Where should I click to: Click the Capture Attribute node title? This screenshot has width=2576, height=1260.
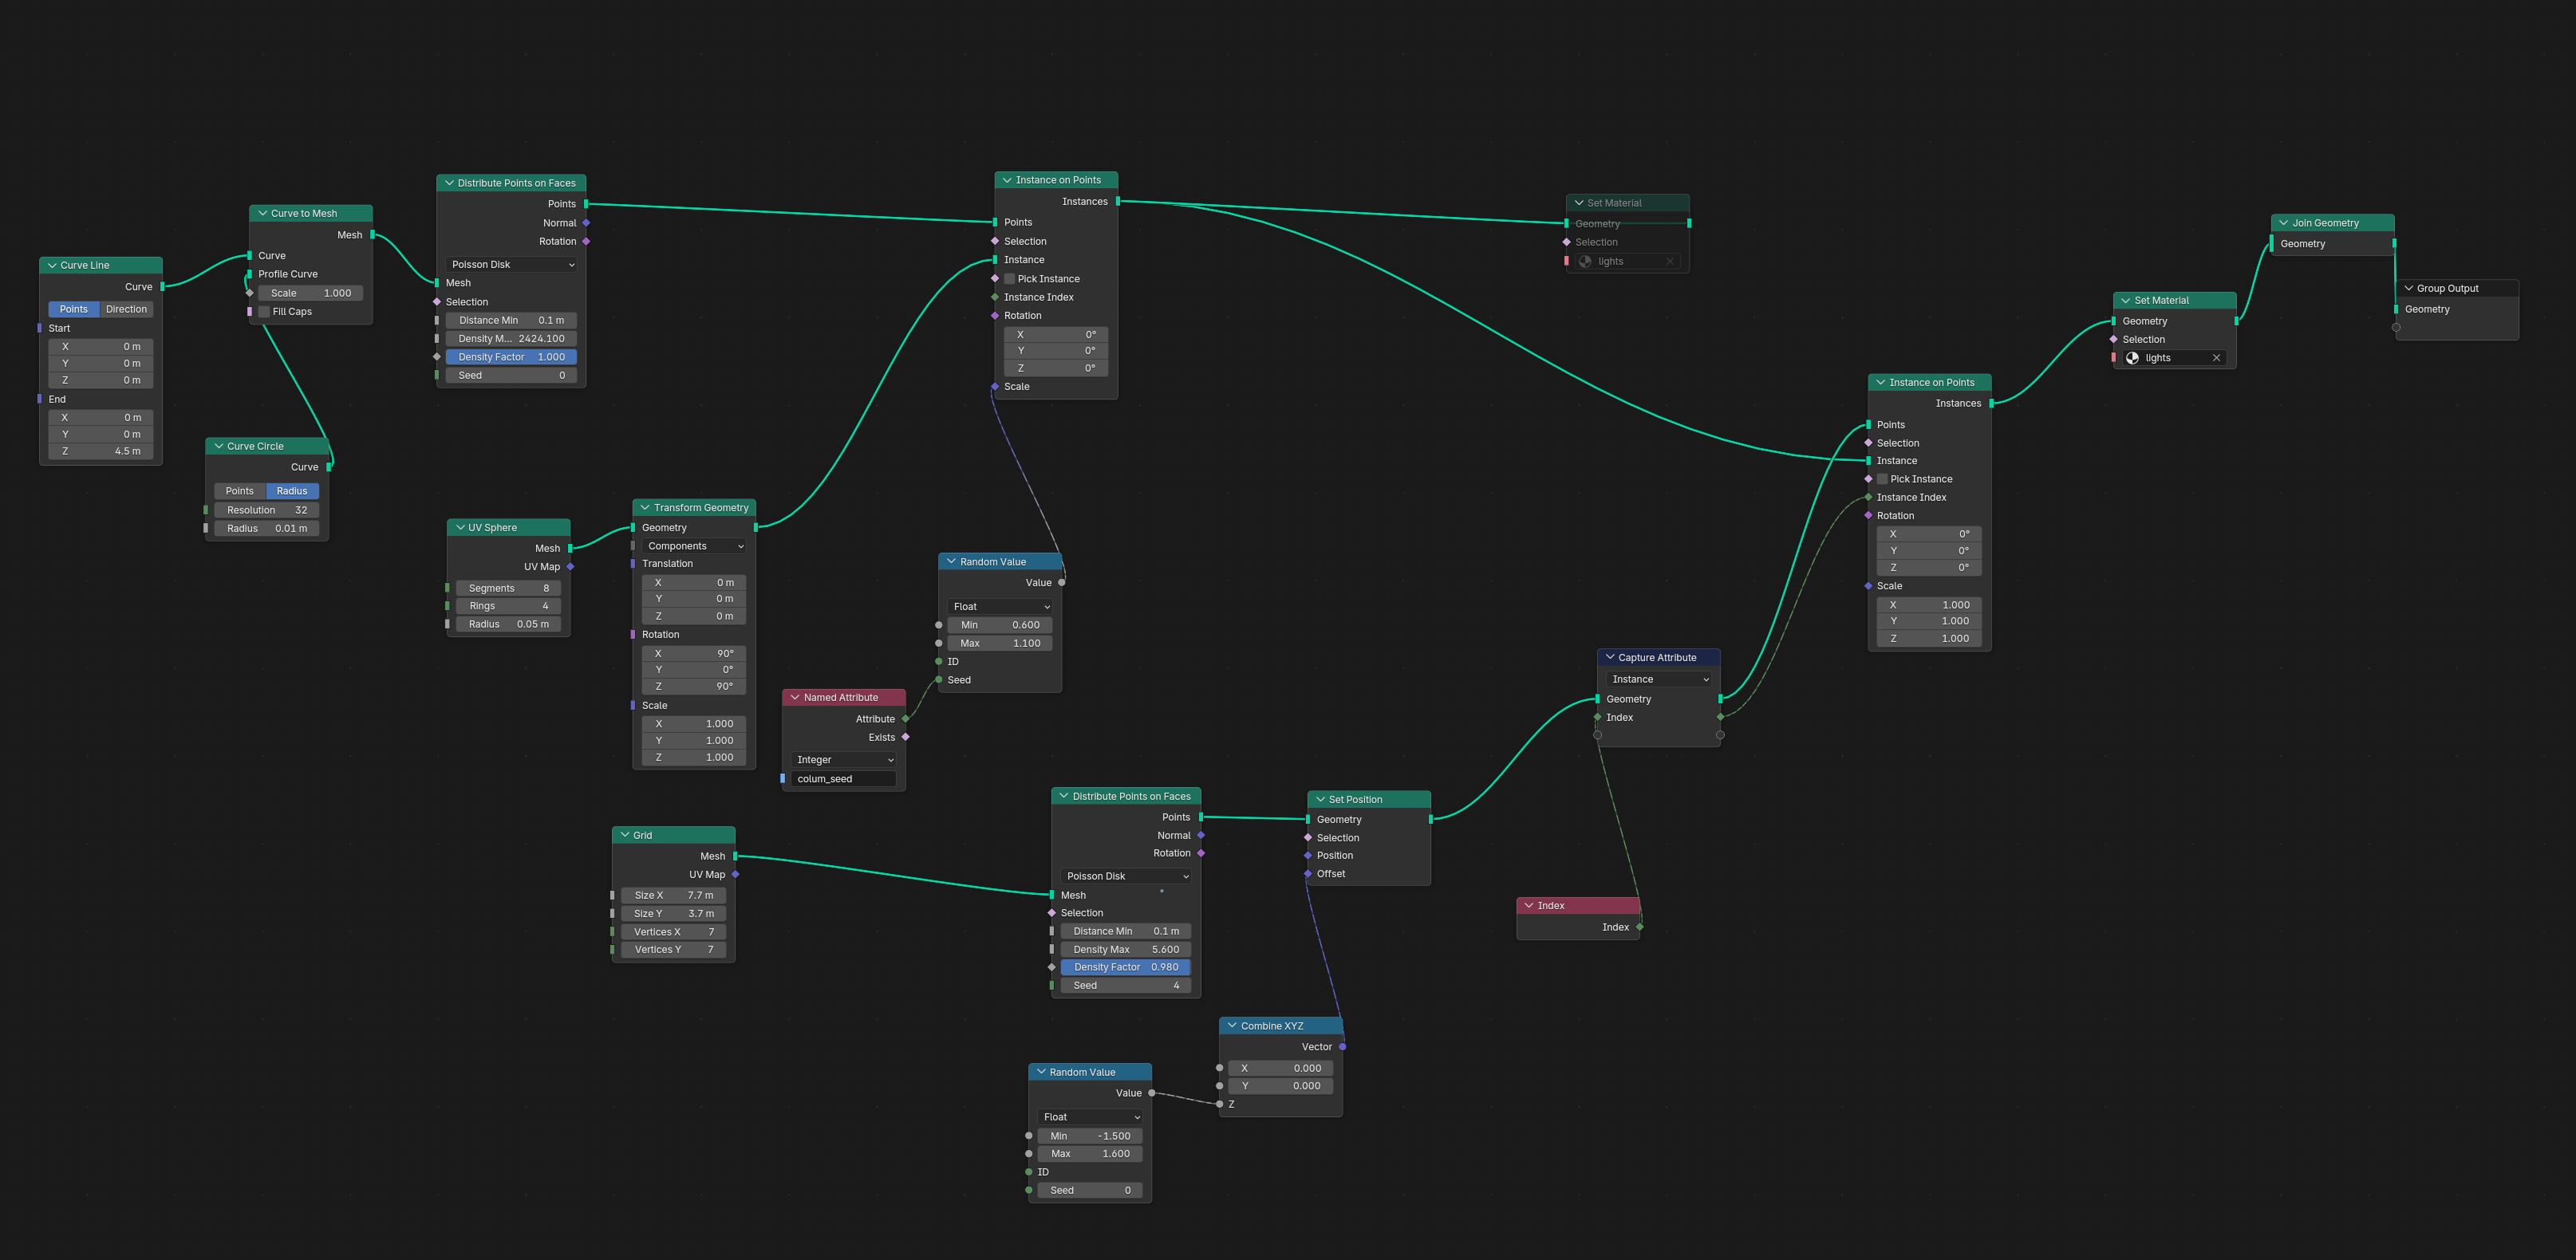(1656, 657)
